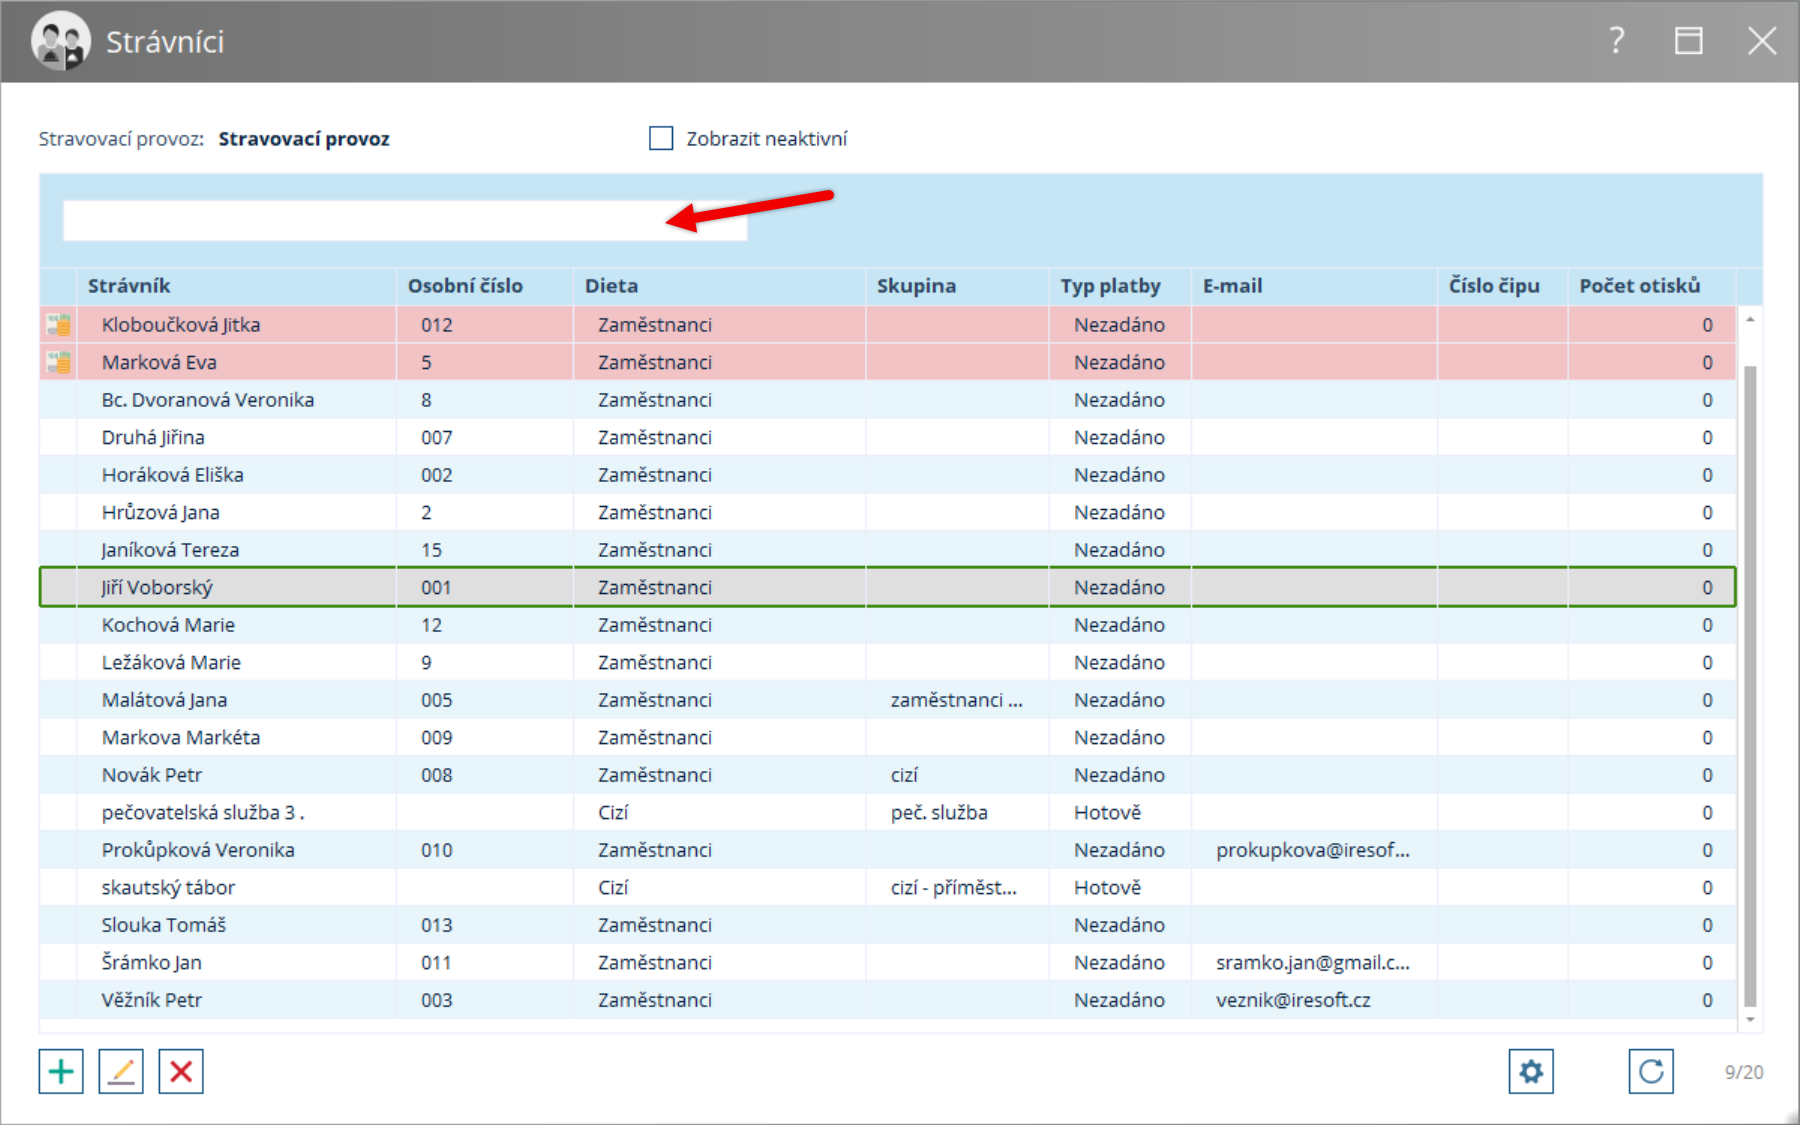Click the red X delete diner button
This screenshot has height=1125, width=1800.
(181, 1071)
